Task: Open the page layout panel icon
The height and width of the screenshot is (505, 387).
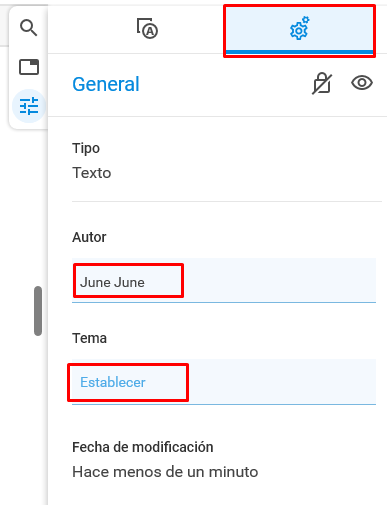Action: tap(29, 67)
